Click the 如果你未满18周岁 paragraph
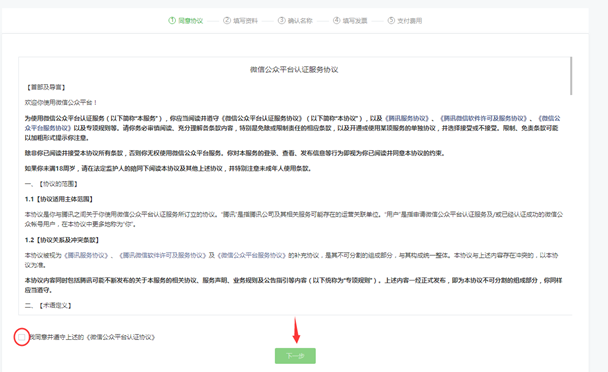 [x=168, y=169]
